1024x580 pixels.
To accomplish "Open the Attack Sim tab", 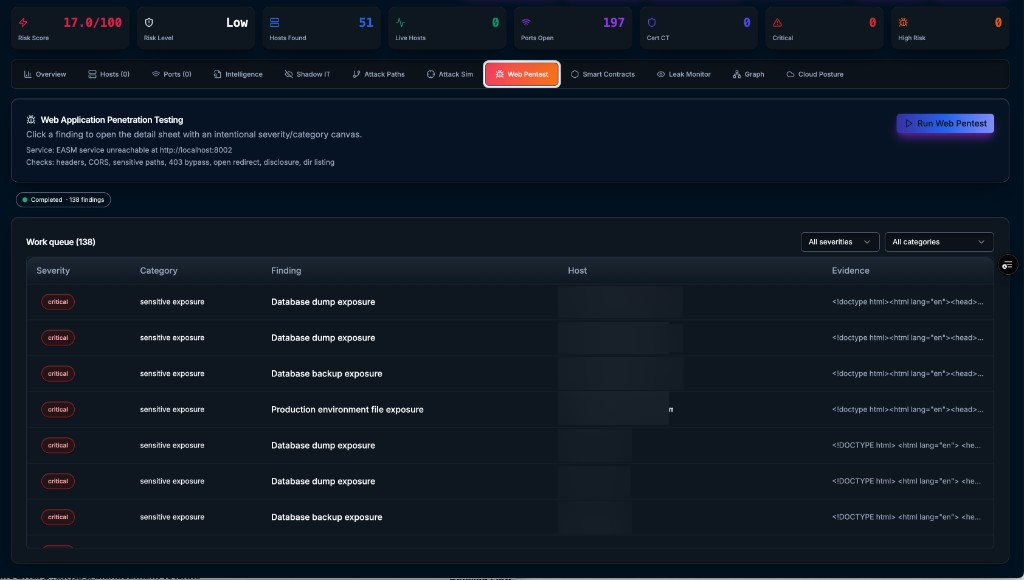I will coord(450,74).
